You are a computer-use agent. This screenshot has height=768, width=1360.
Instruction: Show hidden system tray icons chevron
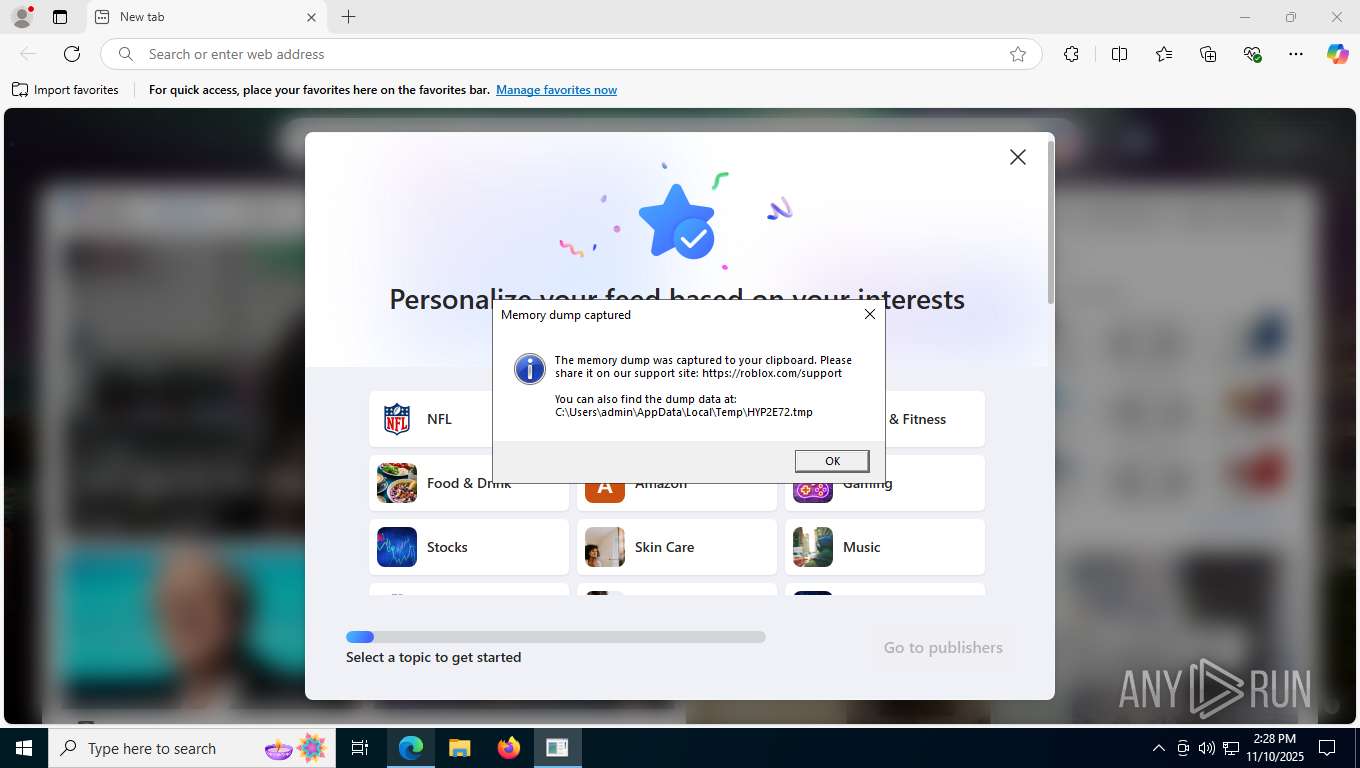tap(1158, 748)
